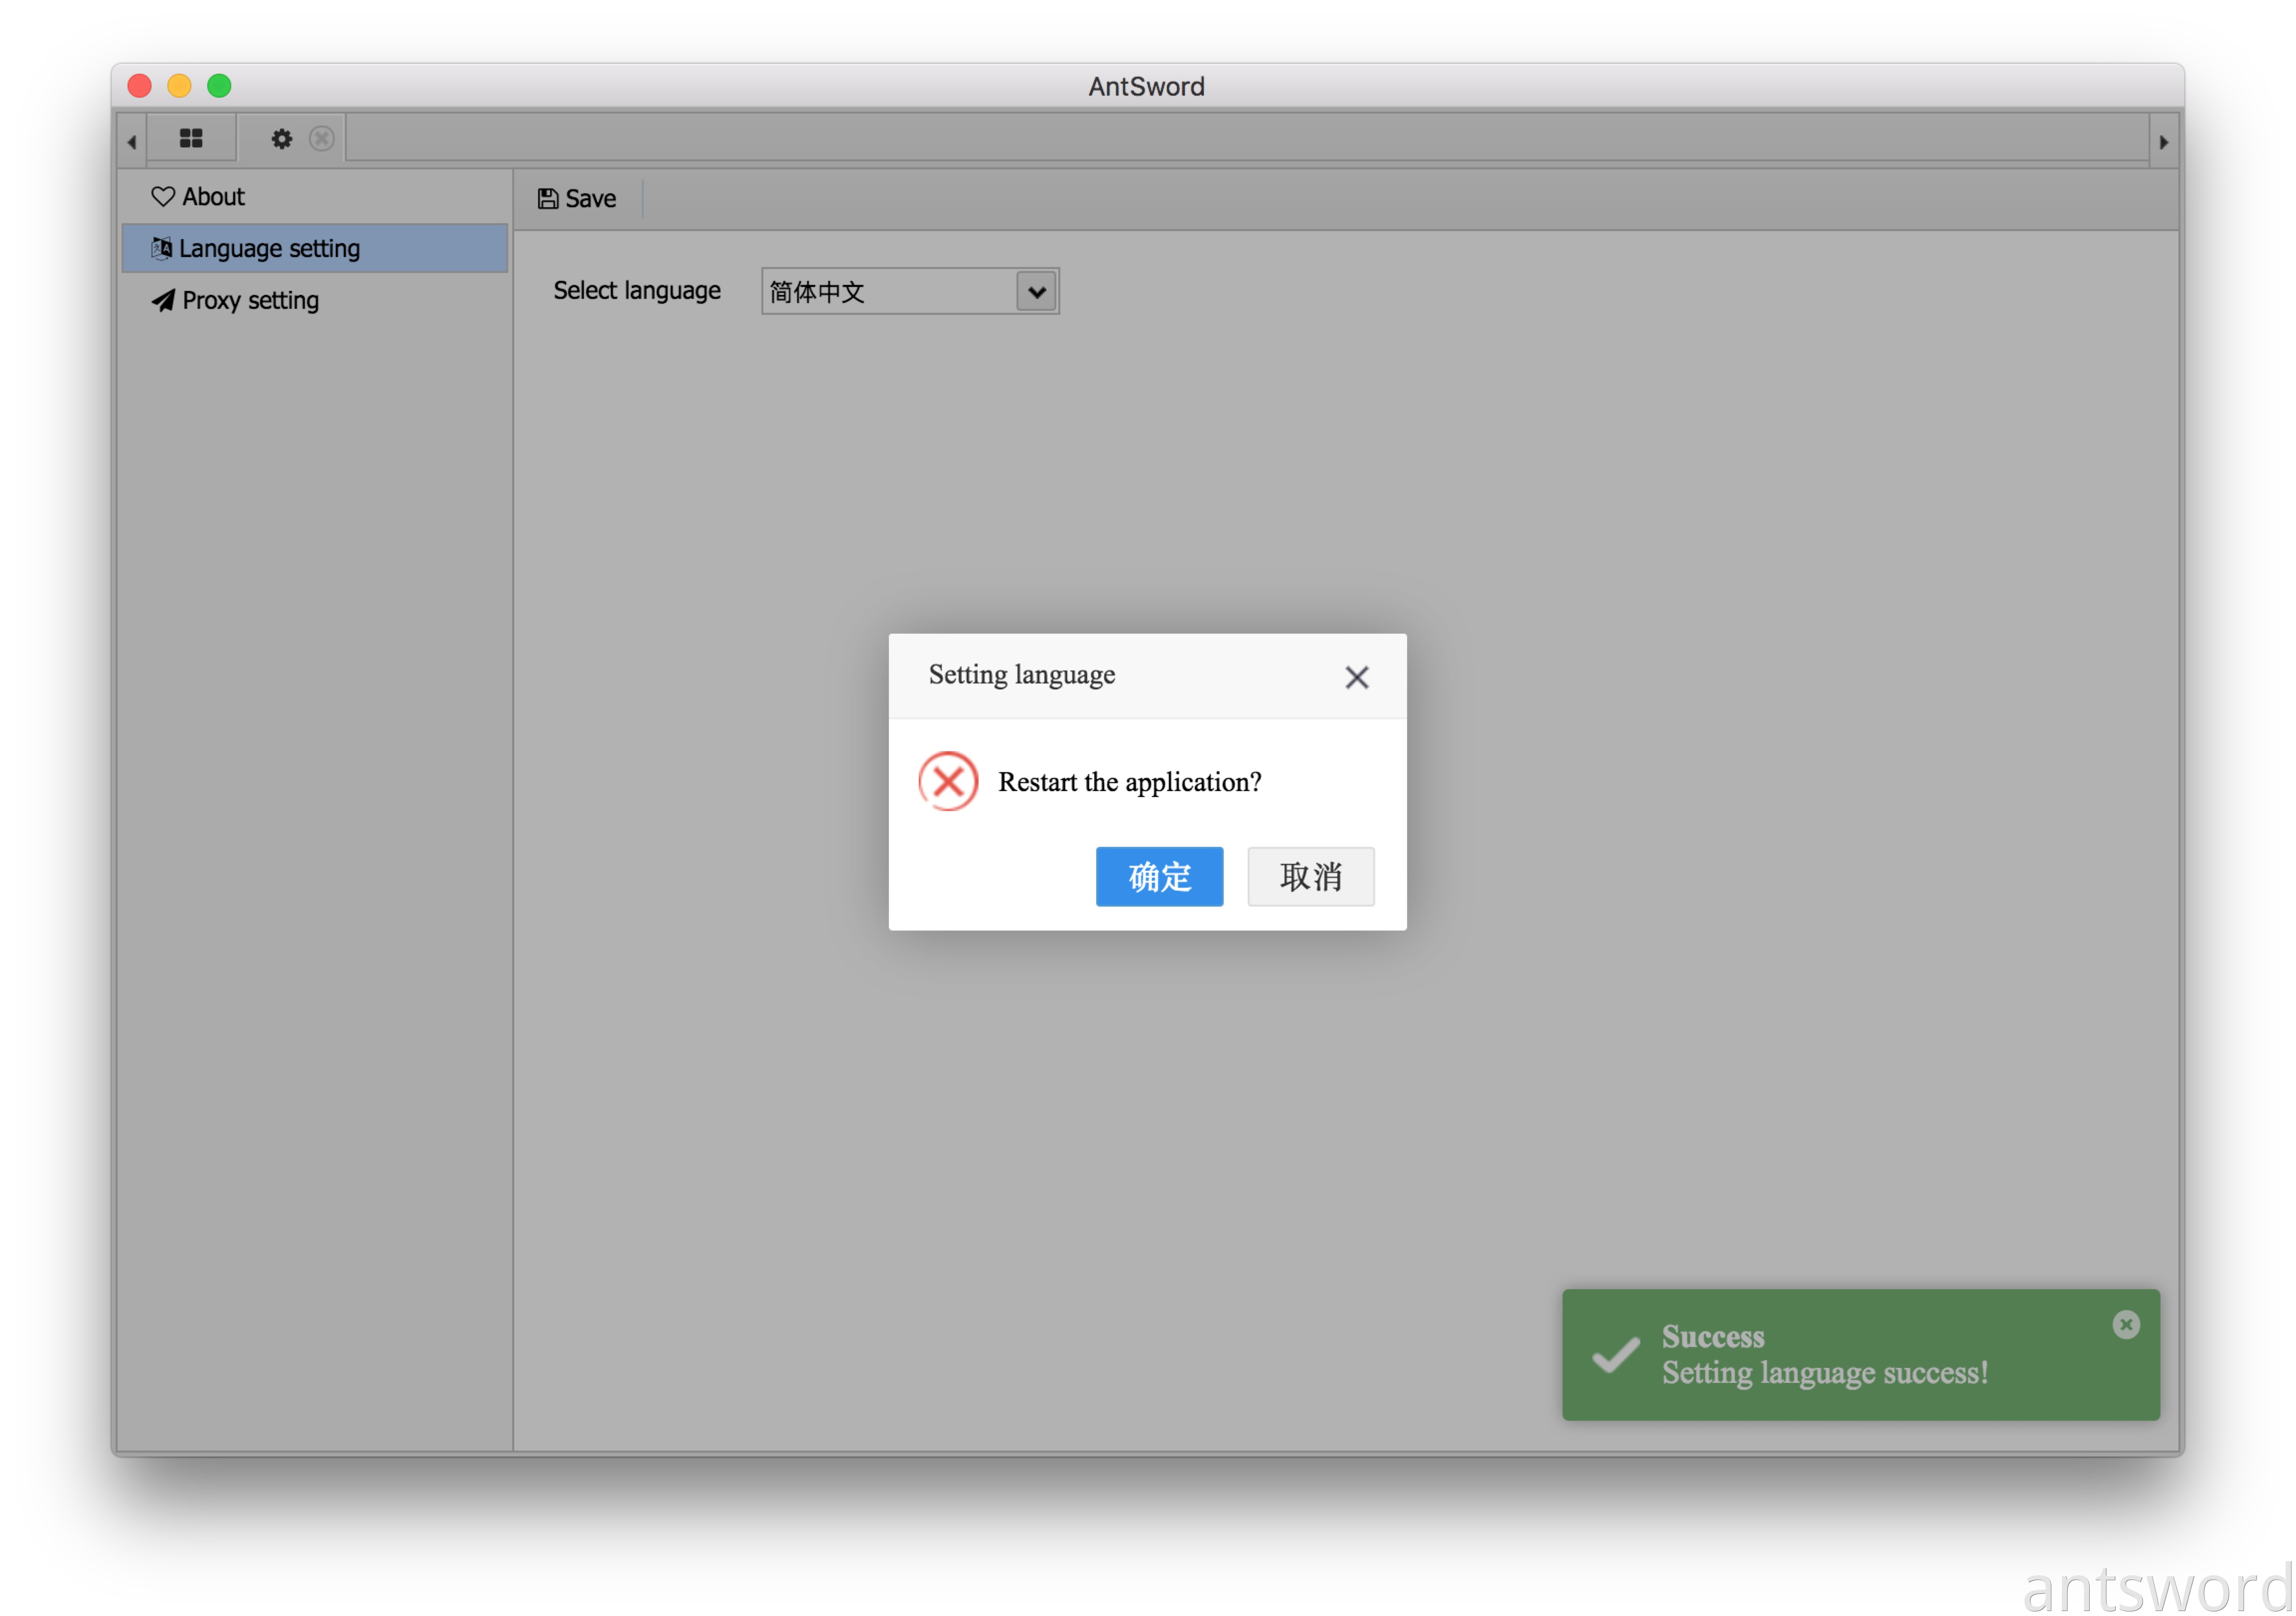Cancel restart with 取消 button
Viewport: 2296px width, 1616px height.
1310,876
